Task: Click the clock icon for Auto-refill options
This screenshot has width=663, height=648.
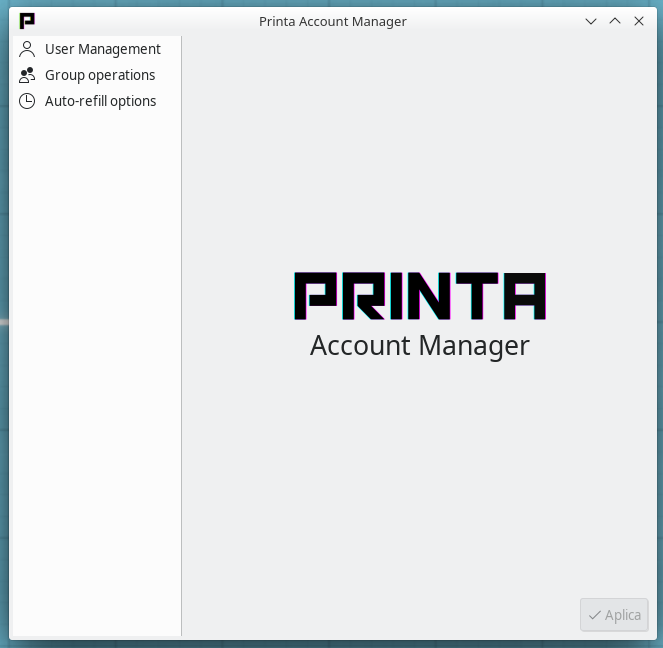Action: point(27,101)
